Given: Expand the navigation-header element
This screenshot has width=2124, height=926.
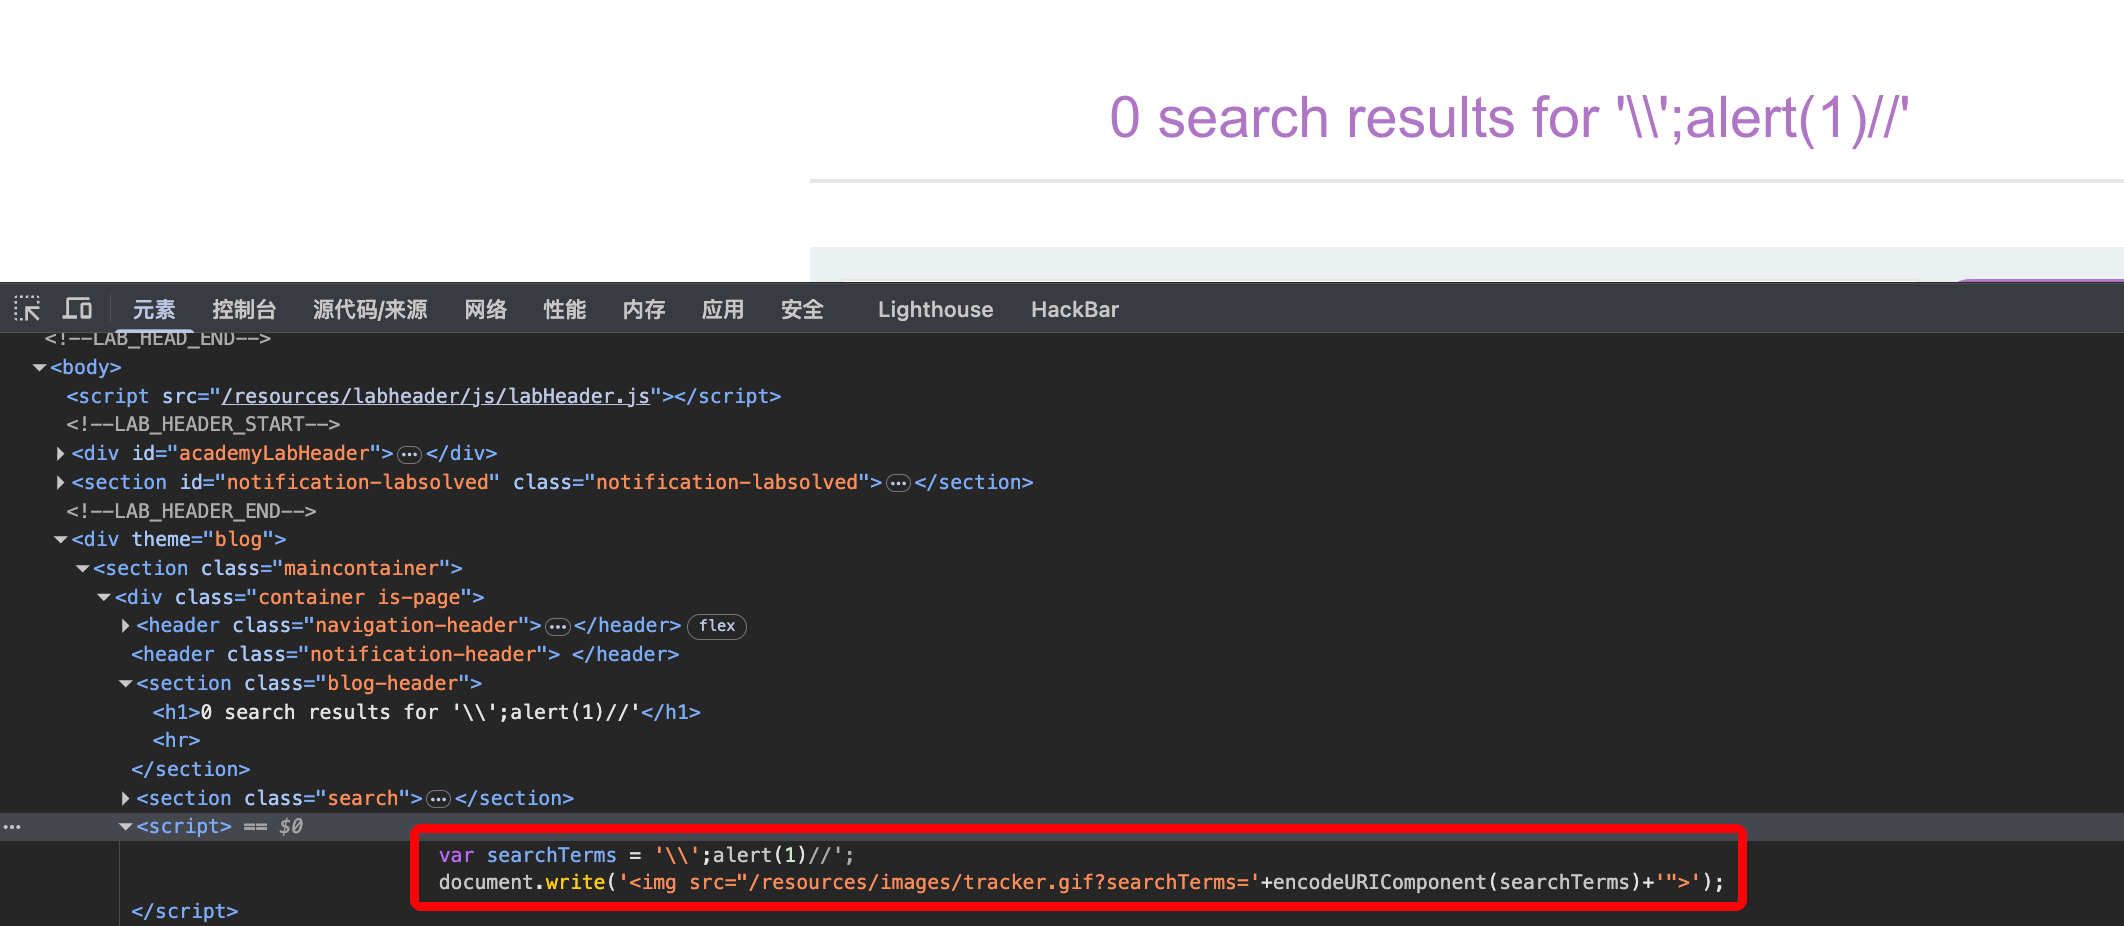Looking at the screenshot, I should [125, 626].
